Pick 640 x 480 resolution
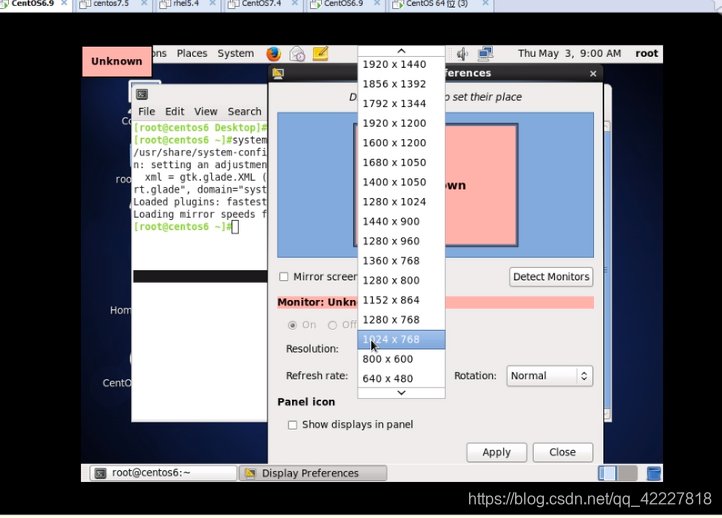Image resolution: width=722 pixels, height=518 pixels. point(401,378)
